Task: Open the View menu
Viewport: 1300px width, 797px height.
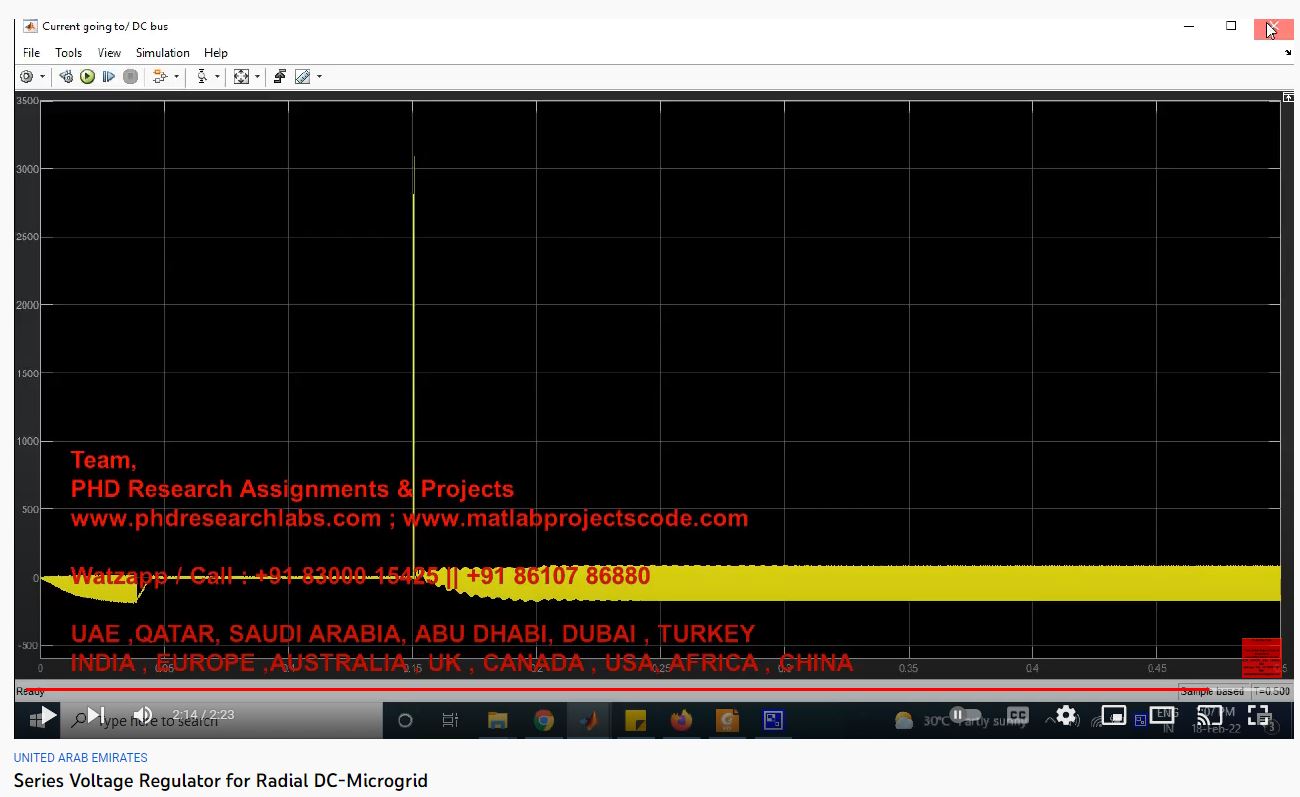Action: coord(109,53)
